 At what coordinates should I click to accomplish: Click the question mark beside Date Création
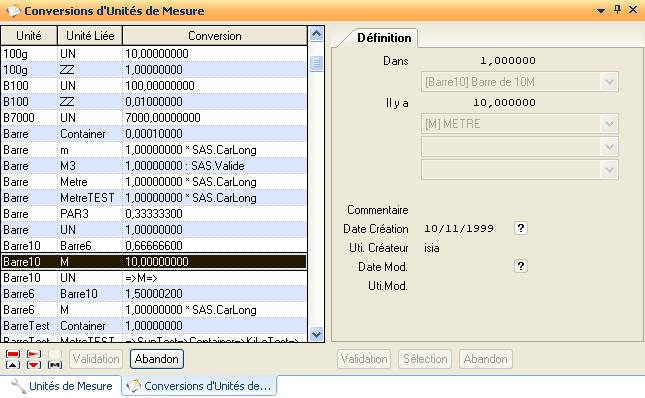(x=521, y=228)
